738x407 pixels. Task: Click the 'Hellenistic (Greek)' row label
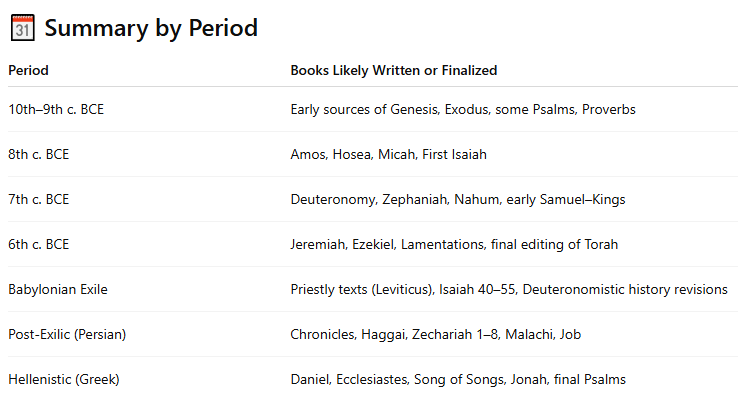click(63, 379)
